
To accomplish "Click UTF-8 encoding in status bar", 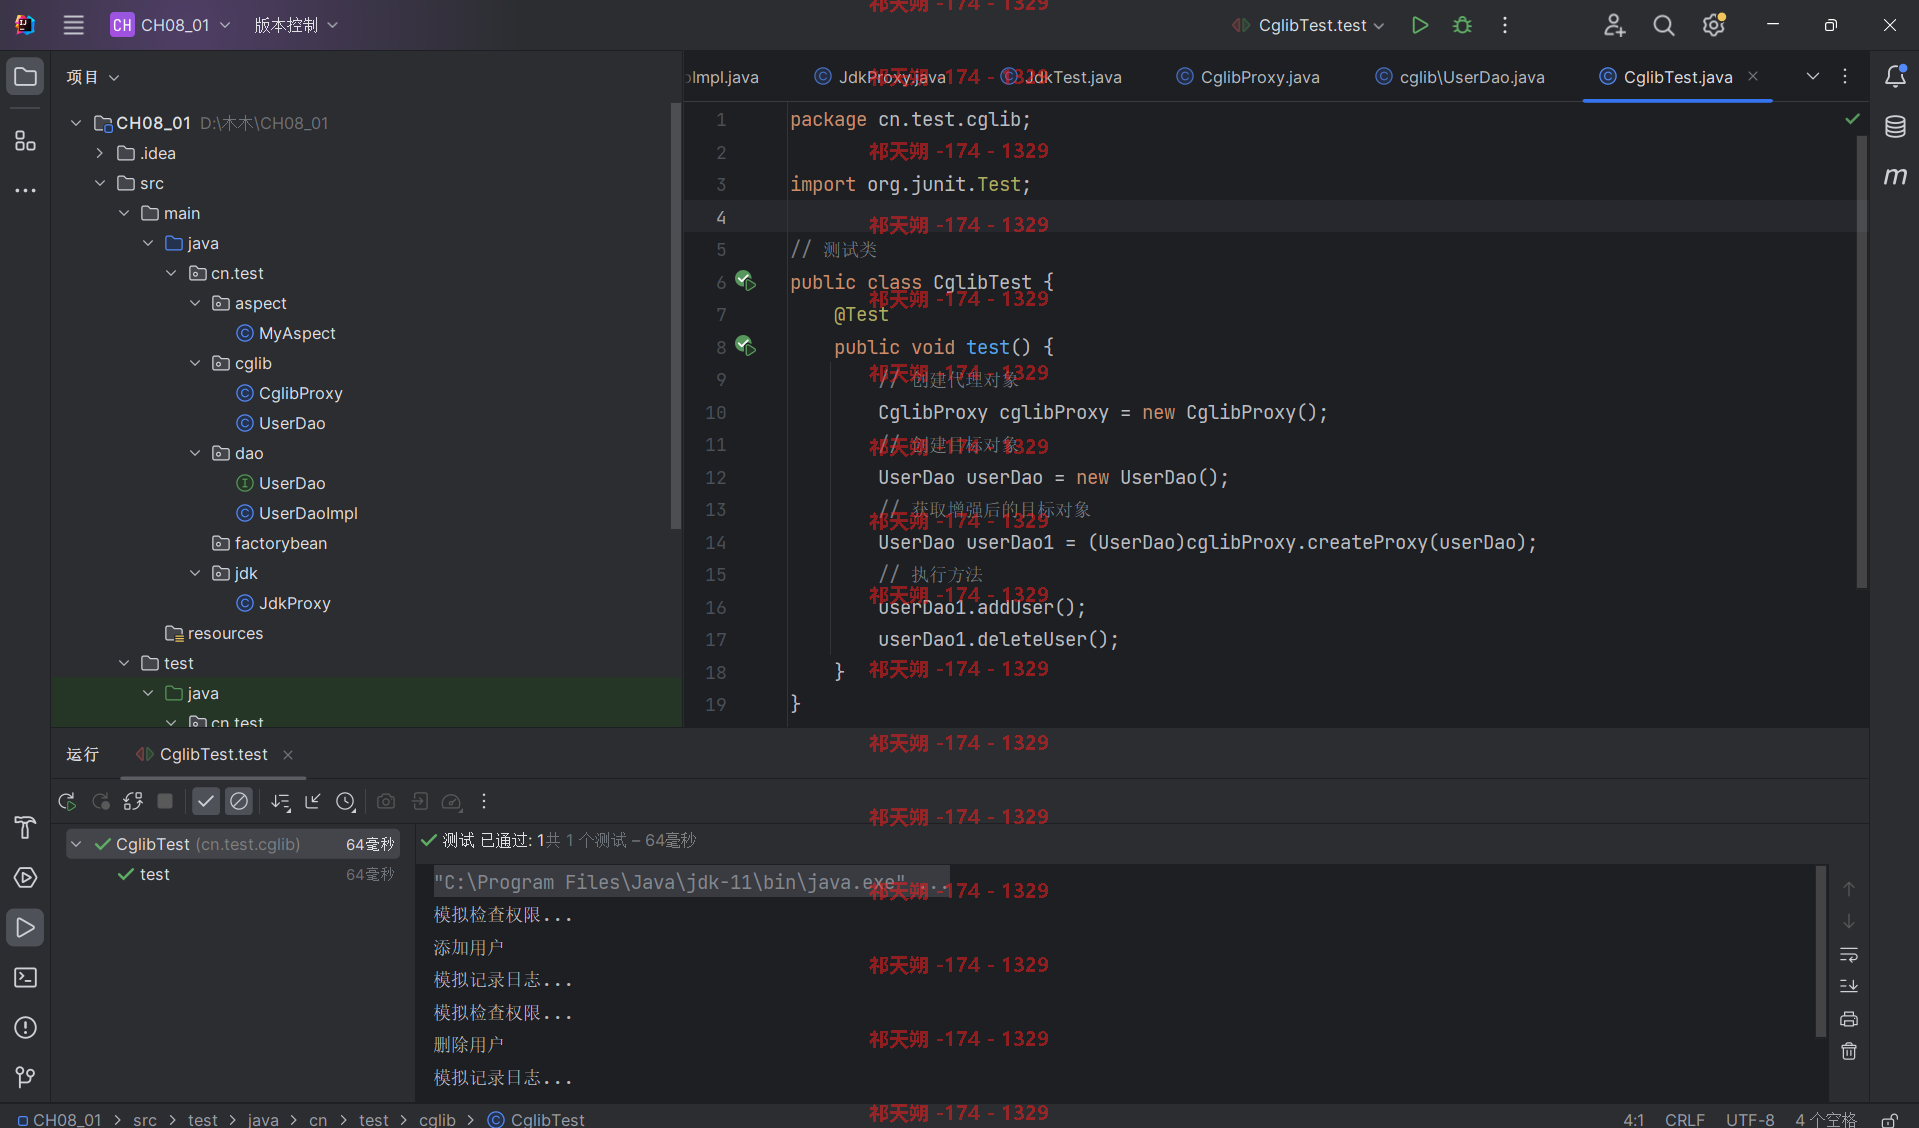I will (1750, 1120).
